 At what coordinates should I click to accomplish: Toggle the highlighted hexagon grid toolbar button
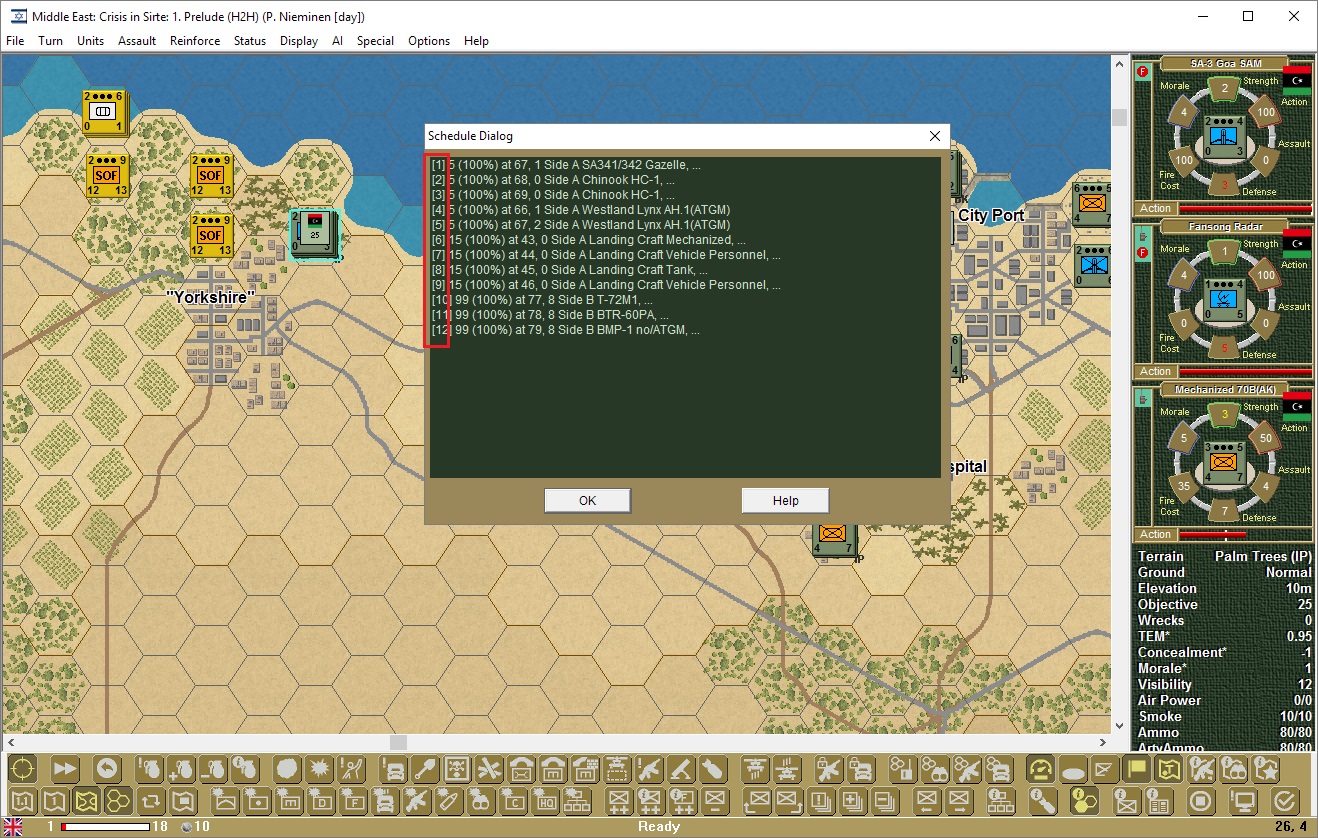coord(118,801)
